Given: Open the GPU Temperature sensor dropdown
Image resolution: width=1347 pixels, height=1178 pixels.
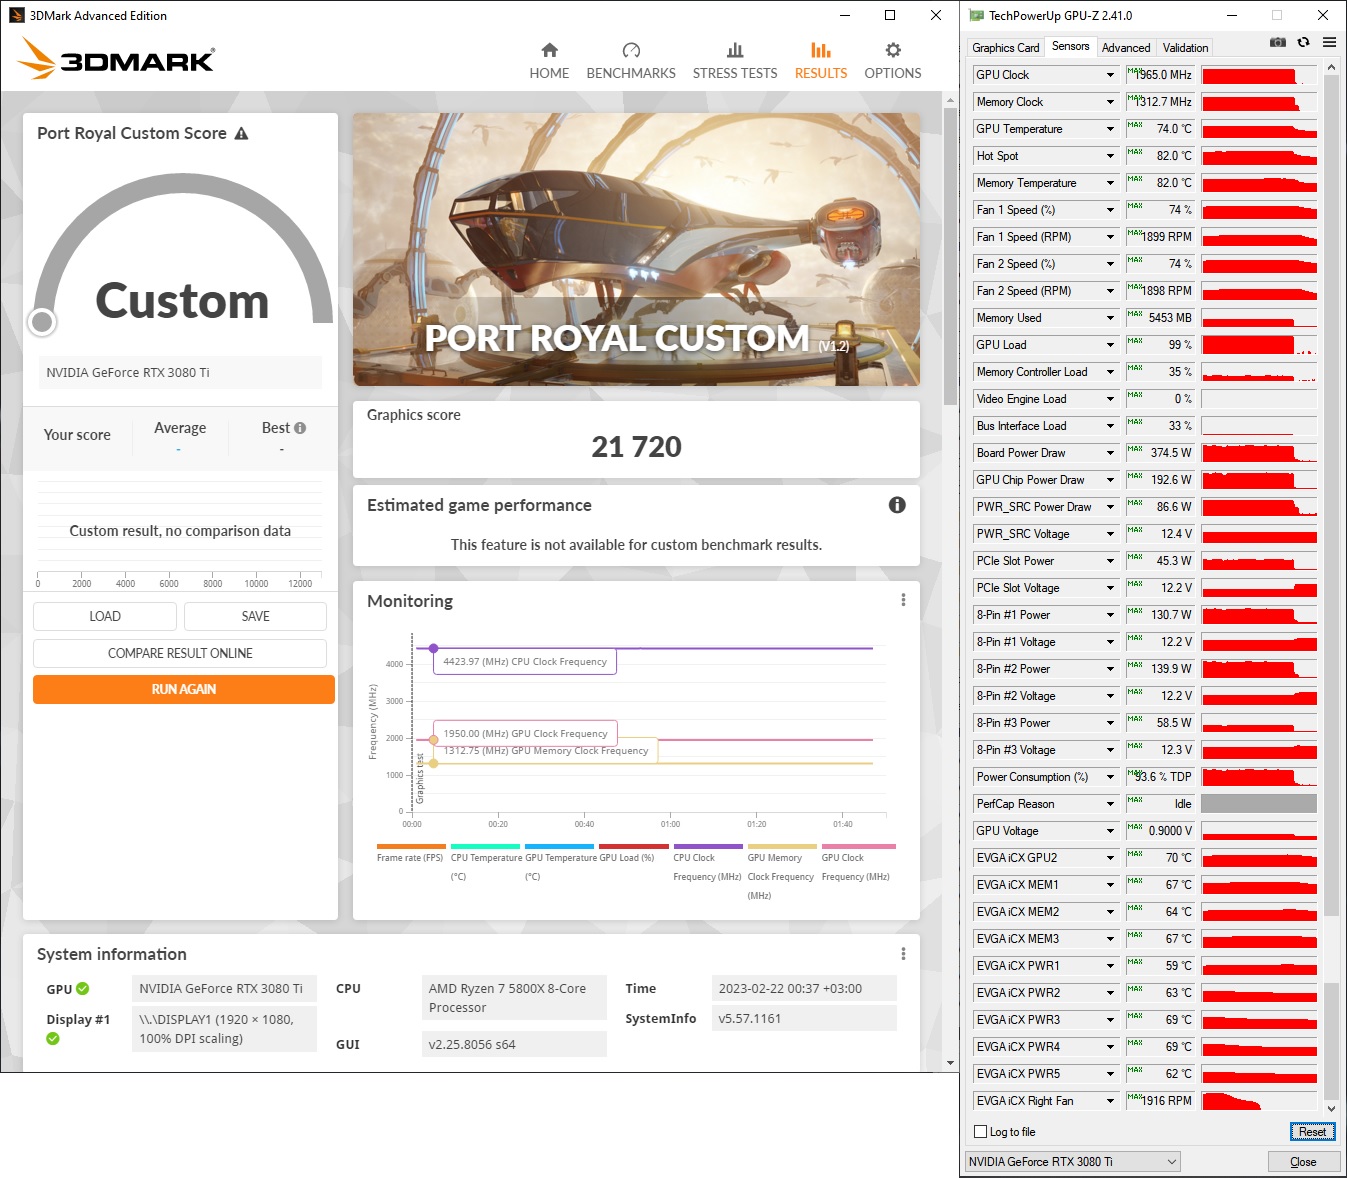Looking at the screenshot, I should click(1110, 129).
